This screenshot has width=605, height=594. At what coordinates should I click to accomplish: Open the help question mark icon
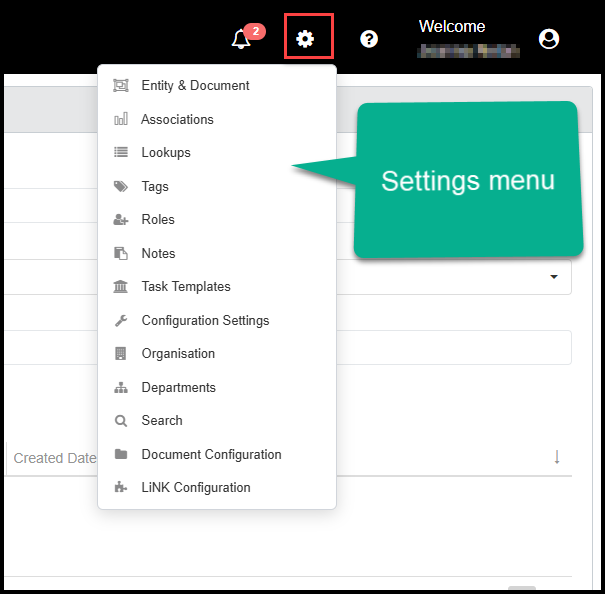tap(369, 39)
